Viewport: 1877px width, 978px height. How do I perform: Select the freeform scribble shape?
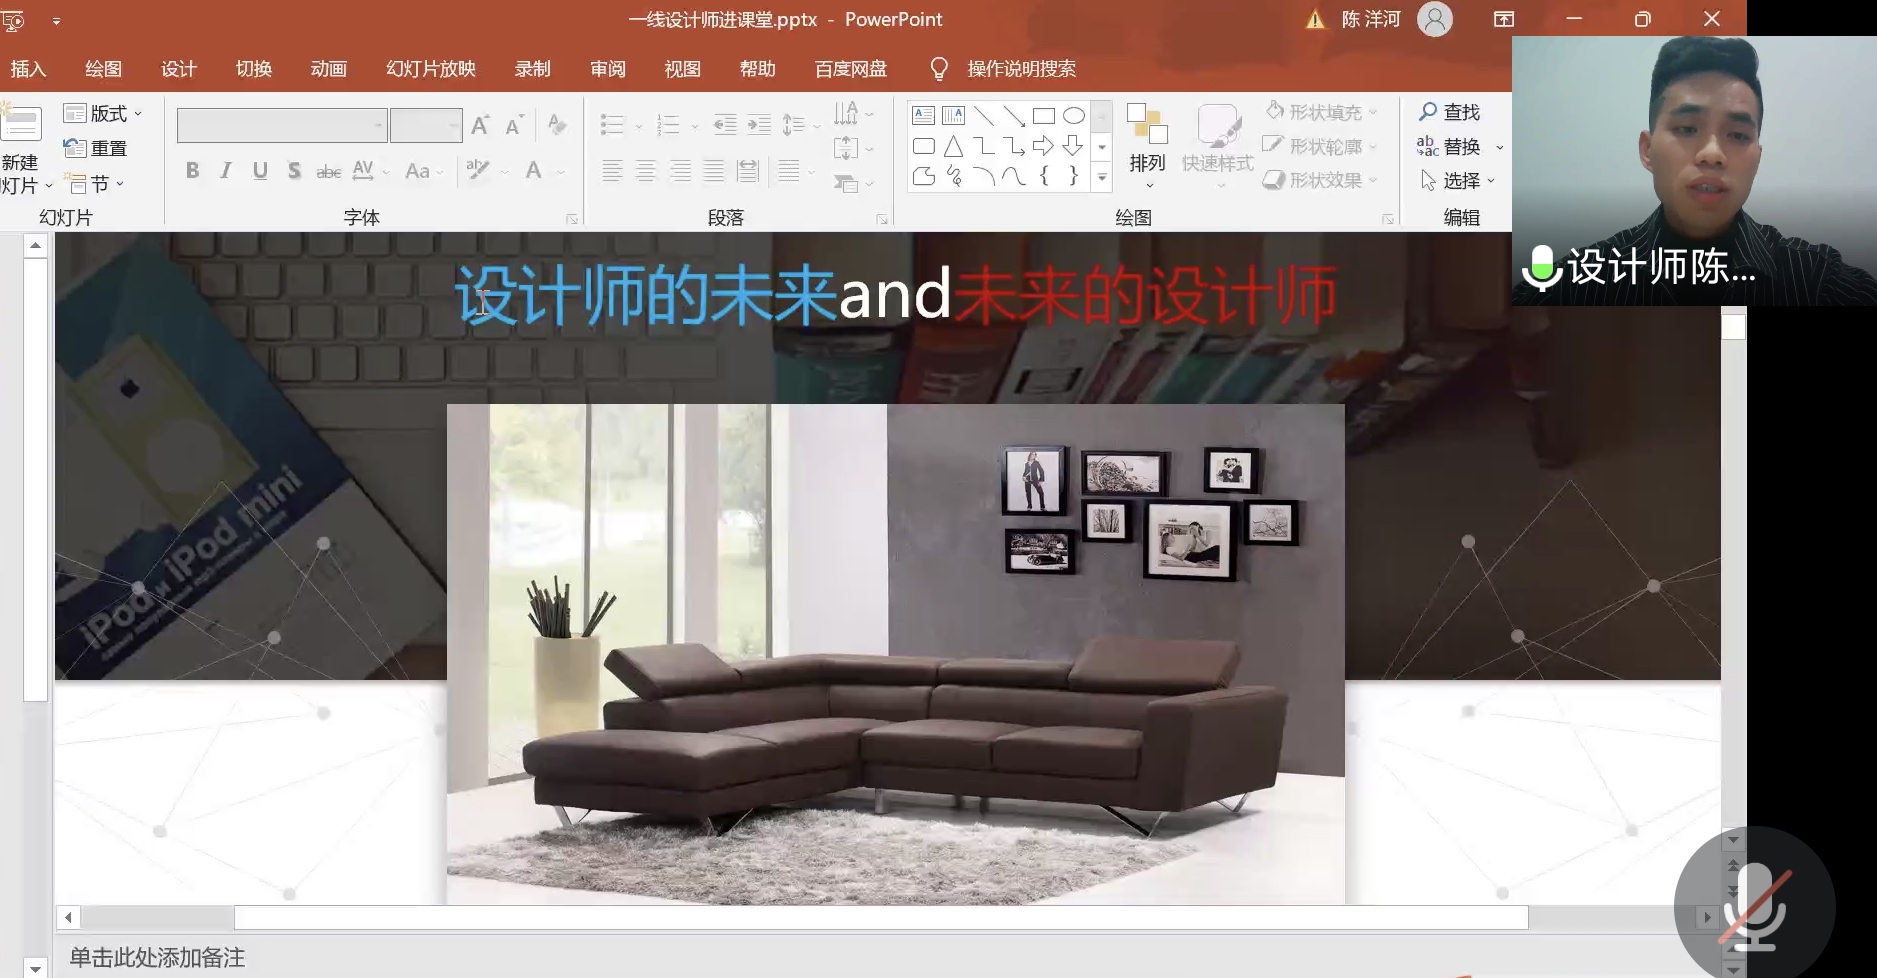click(954, 177)
